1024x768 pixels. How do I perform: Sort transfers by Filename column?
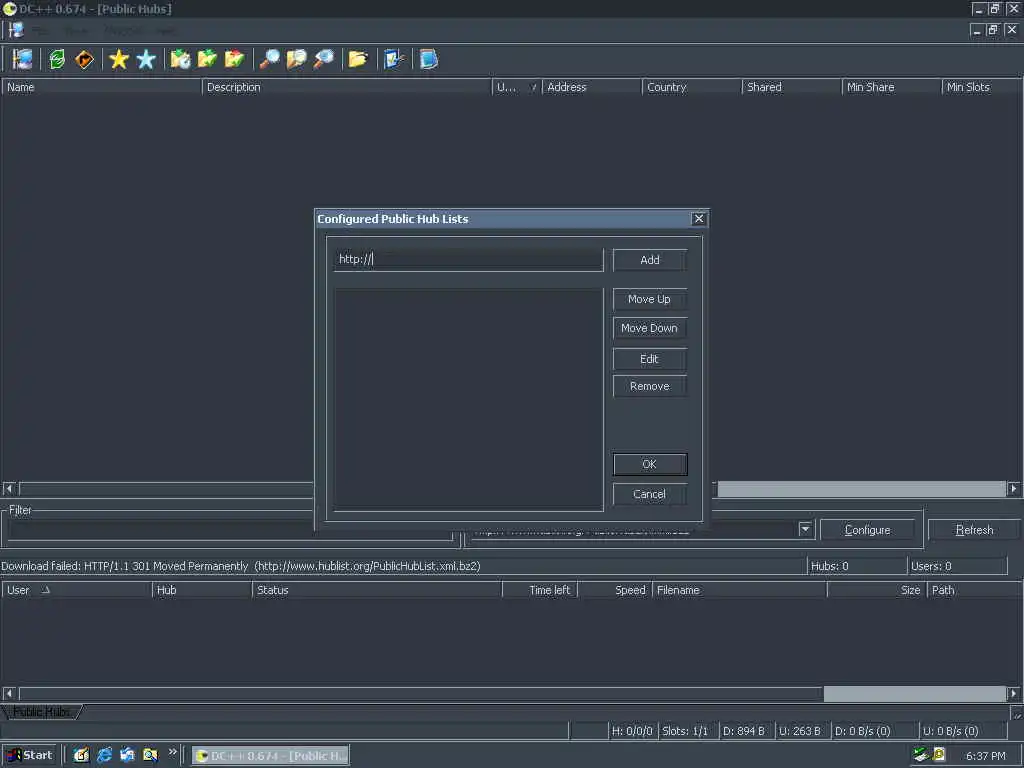point(739,590)
